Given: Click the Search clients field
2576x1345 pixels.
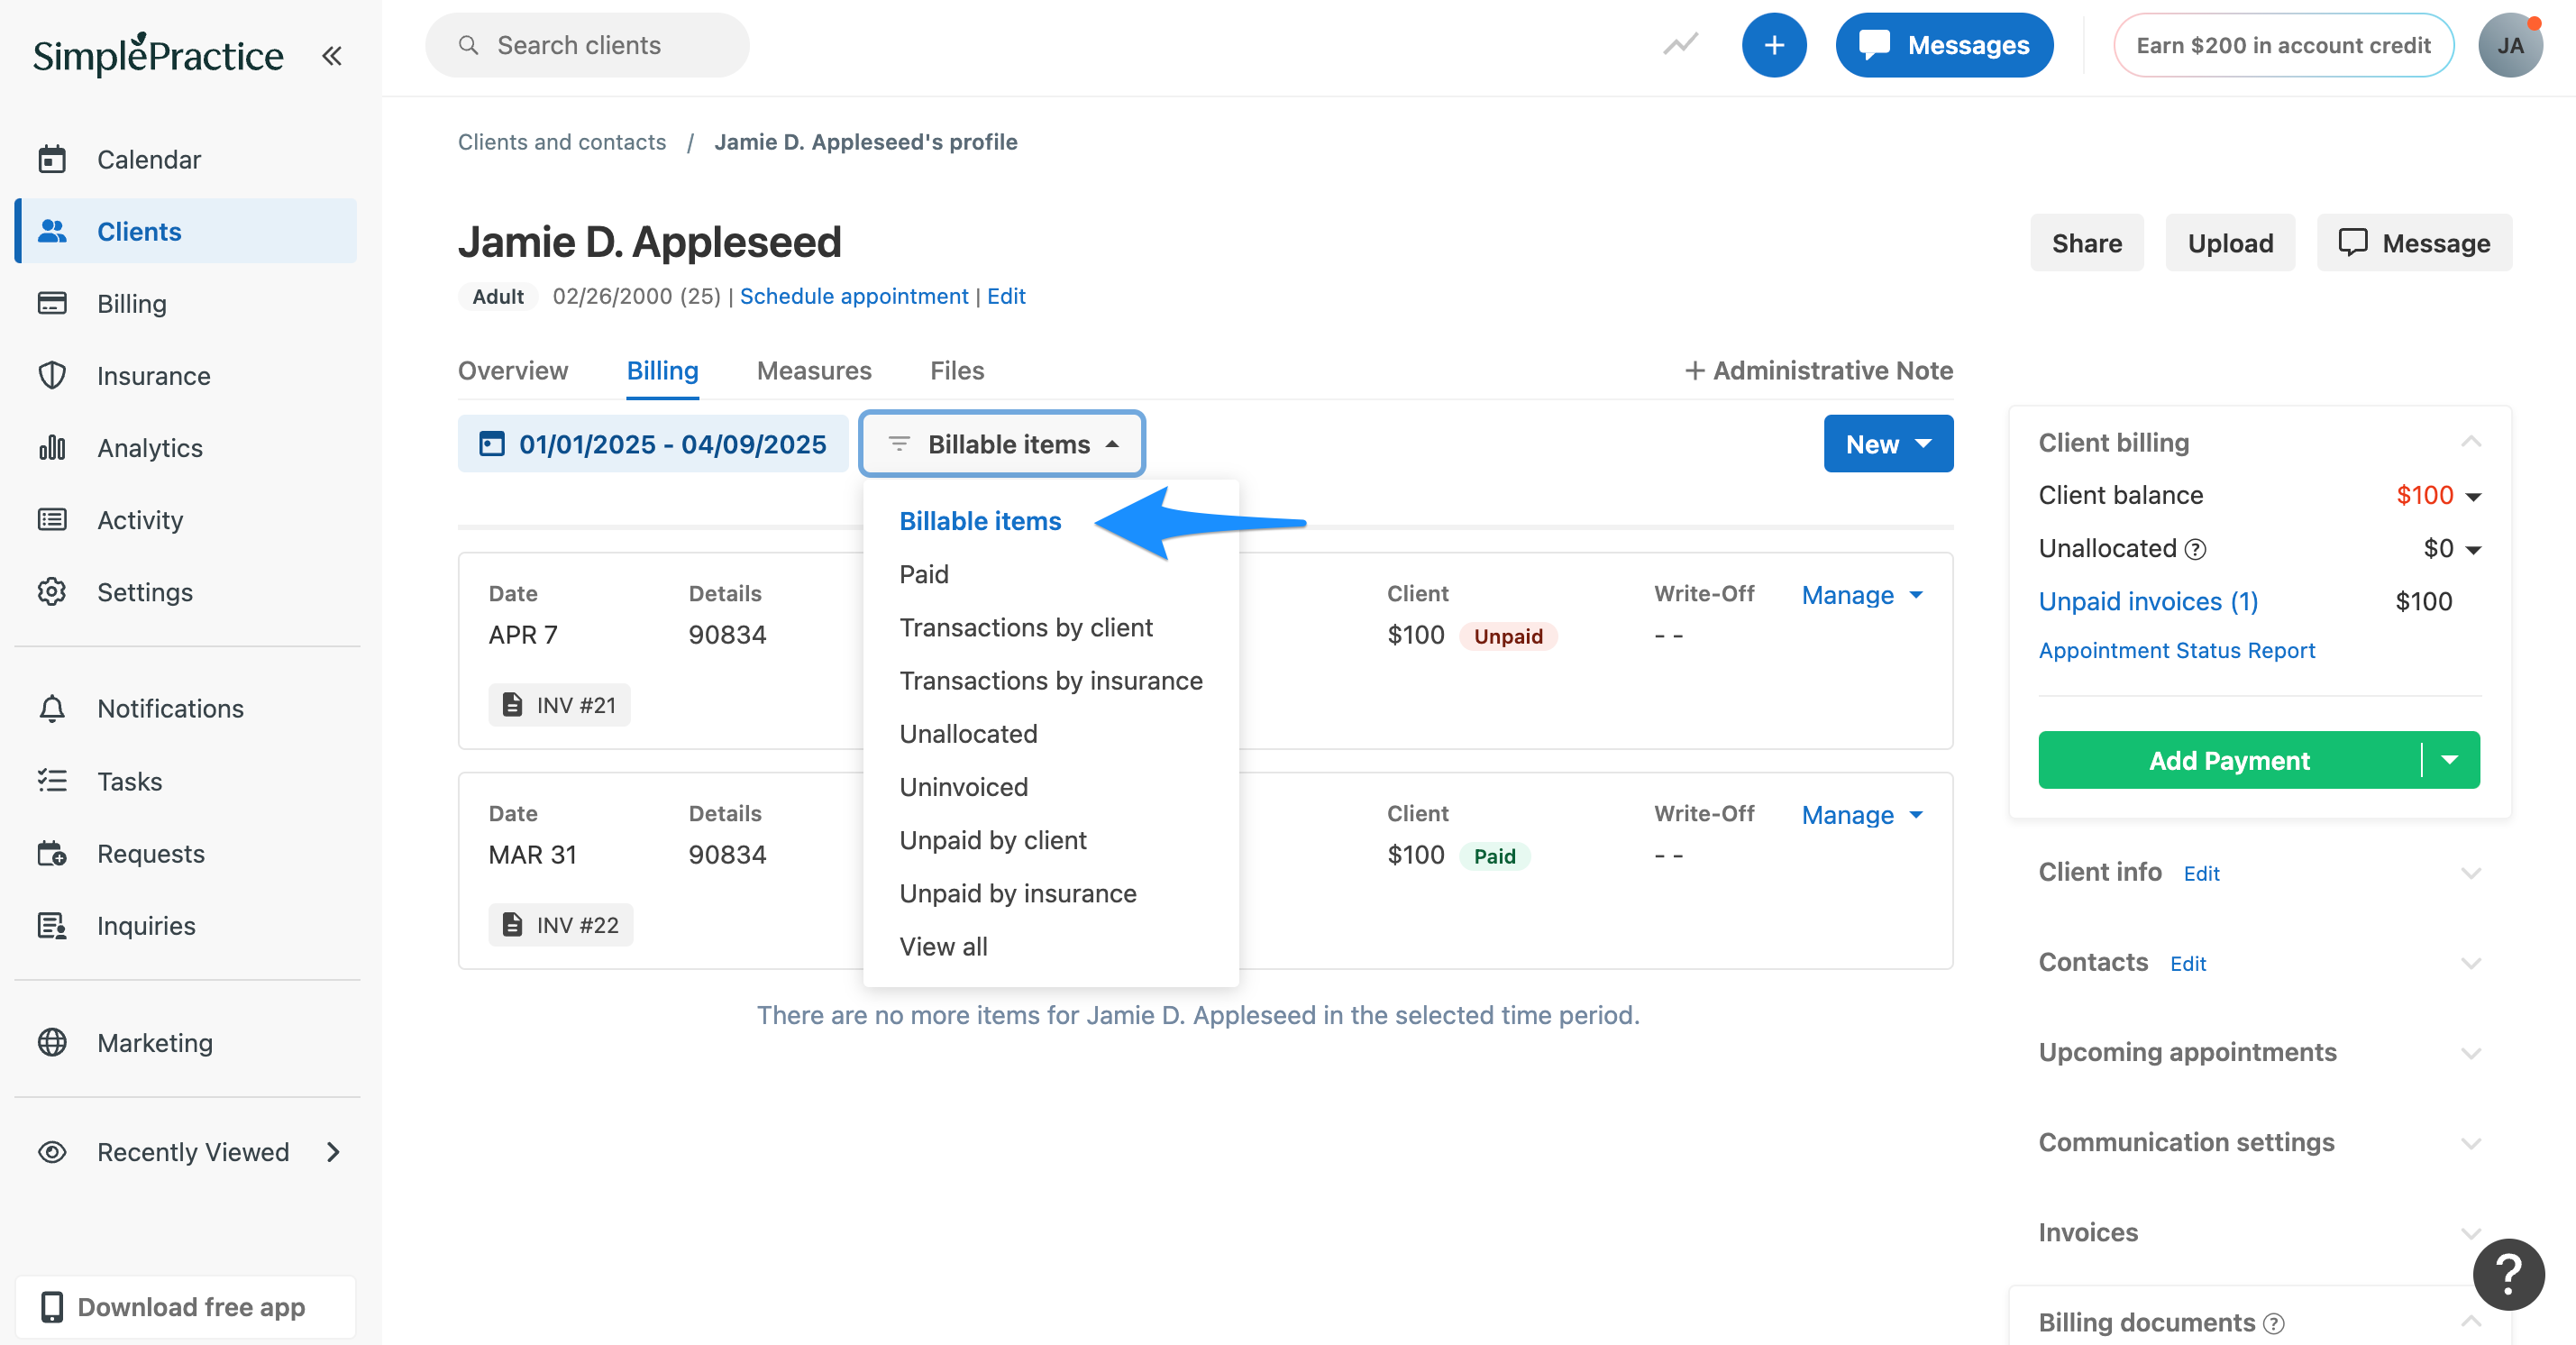Looking at the screenshot, I should click(587, 45).
